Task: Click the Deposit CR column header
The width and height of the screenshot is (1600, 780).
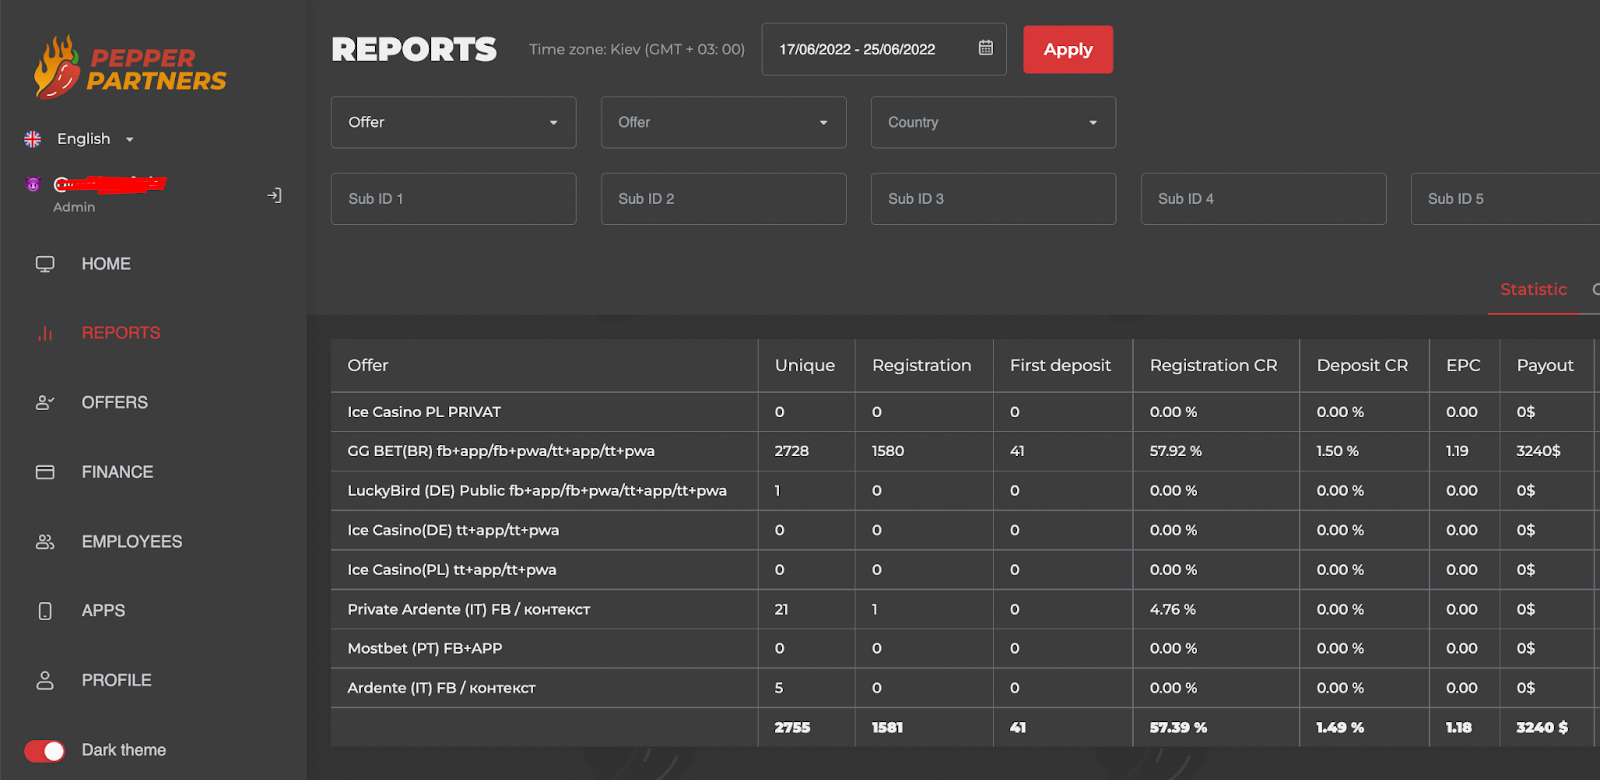Action: click(1363, 365)
